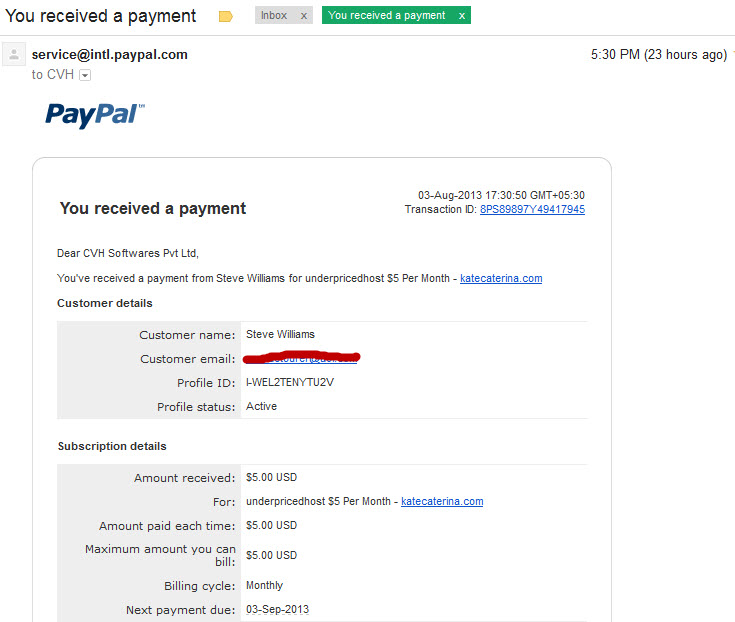
Task: Click the Amount received $5.00 USD value
Action: click(x=271, y=478)
